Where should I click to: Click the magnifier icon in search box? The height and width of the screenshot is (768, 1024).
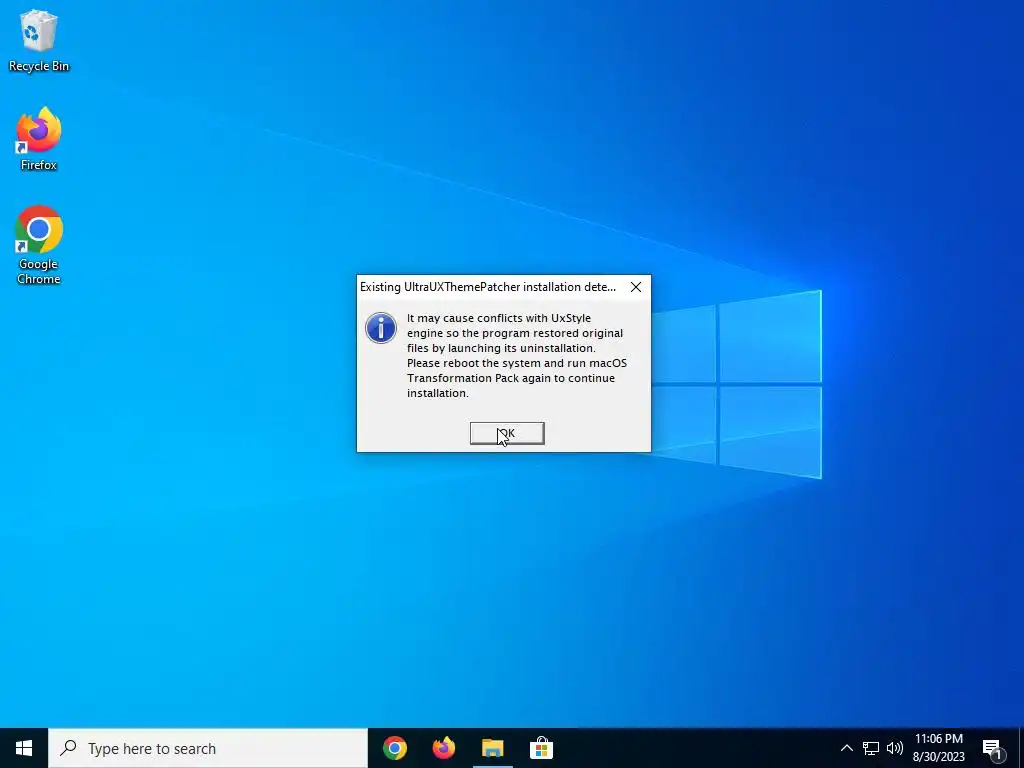[69, 748]
